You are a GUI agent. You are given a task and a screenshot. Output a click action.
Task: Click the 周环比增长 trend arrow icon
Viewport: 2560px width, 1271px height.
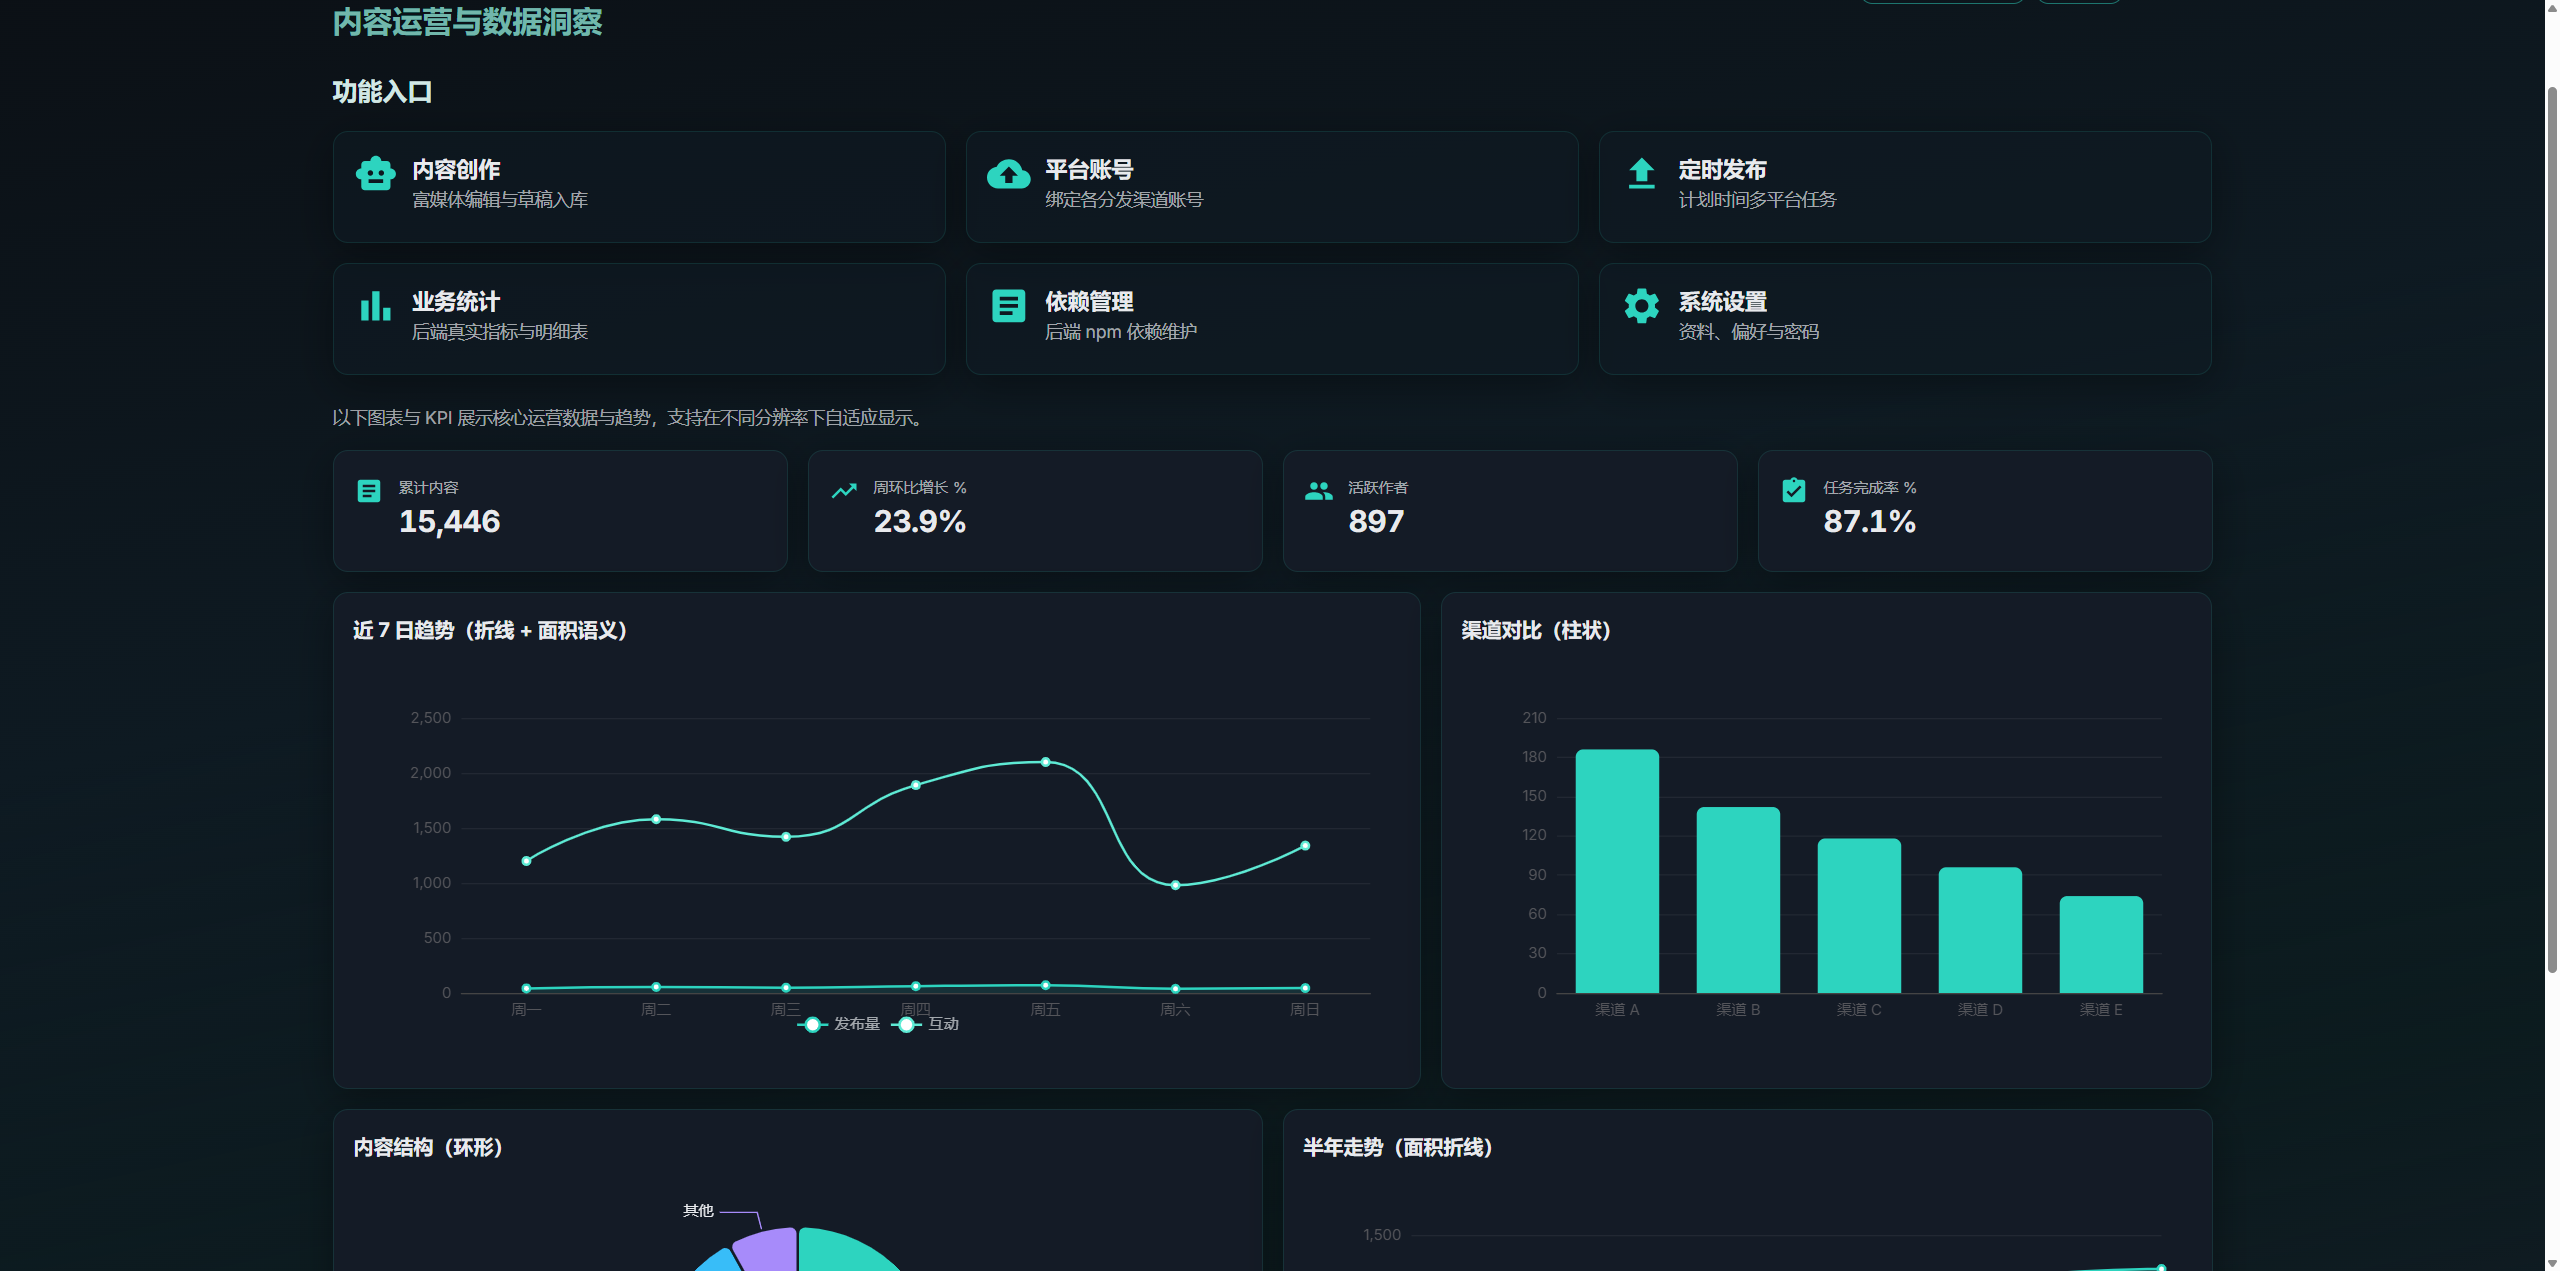click(845, 490)
